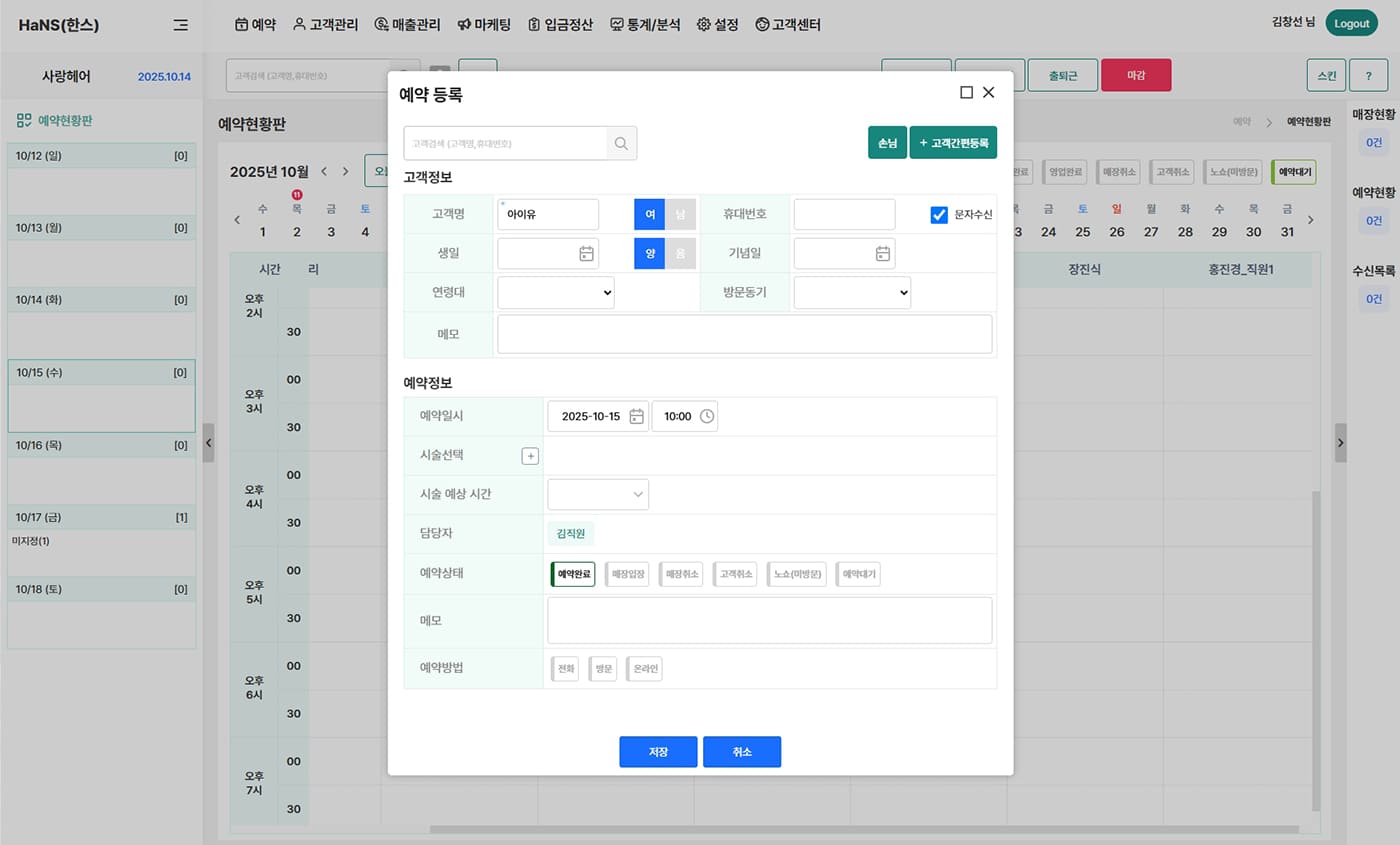Viewport: 1400px width, 845px height.
Task: Click the 예약정보 메모 text field
Action: [x=769, y=620]
